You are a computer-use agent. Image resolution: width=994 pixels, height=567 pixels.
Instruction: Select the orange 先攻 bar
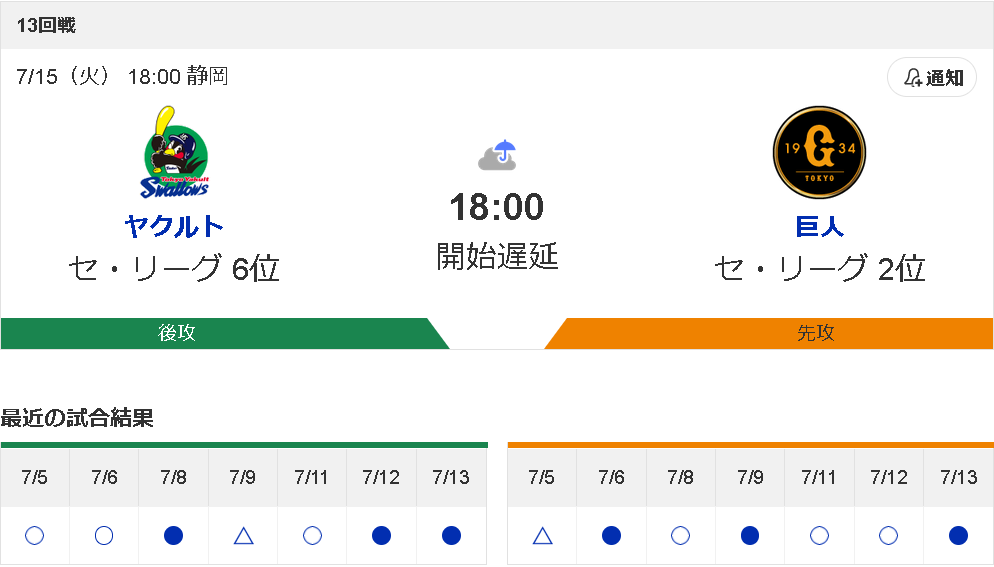769,334
